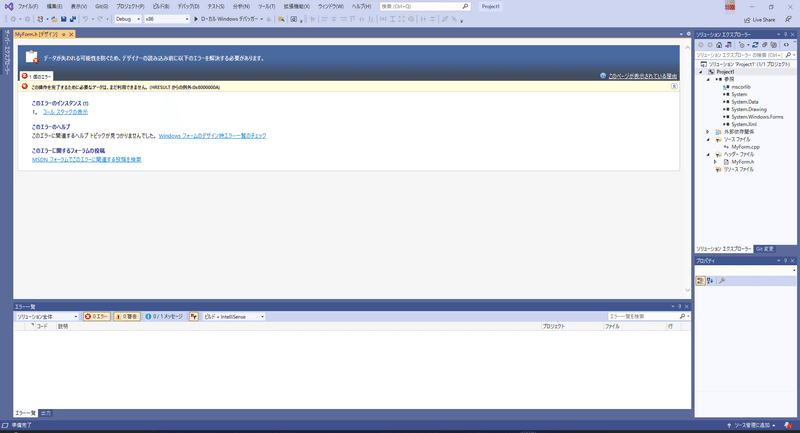Click the Categorized icon in Properties panel
The width and height of the screenshot is (800, 433).
click(701, 281)
